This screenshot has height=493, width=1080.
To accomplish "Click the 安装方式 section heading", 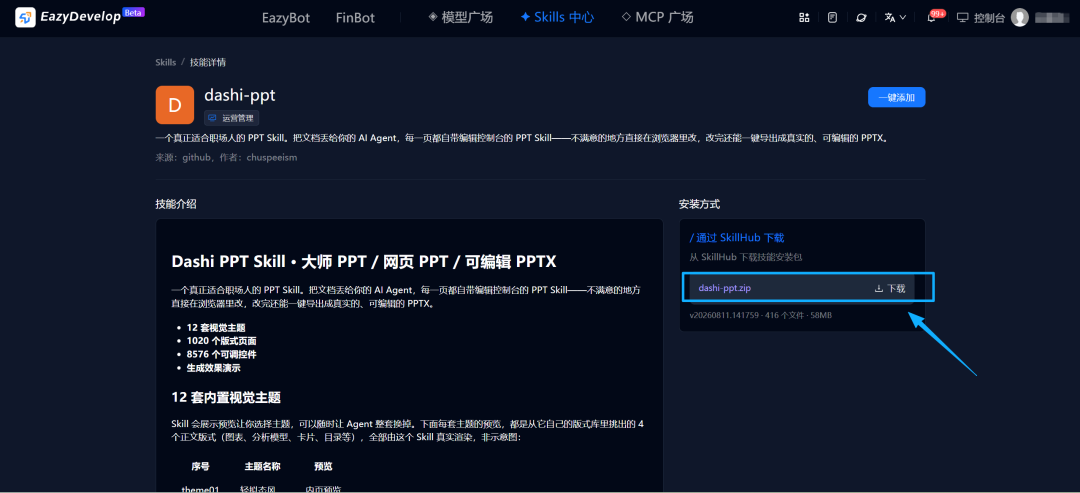I will pos(699,204).
